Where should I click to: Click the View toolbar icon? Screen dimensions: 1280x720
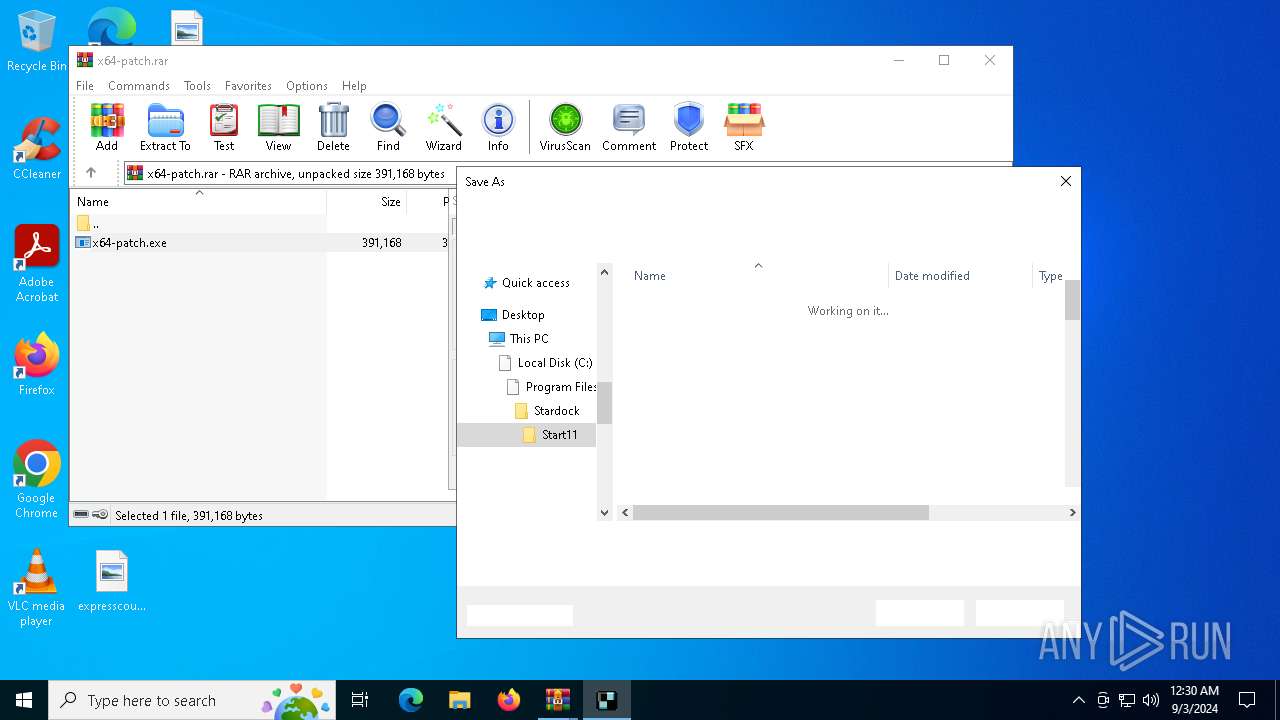278,127
